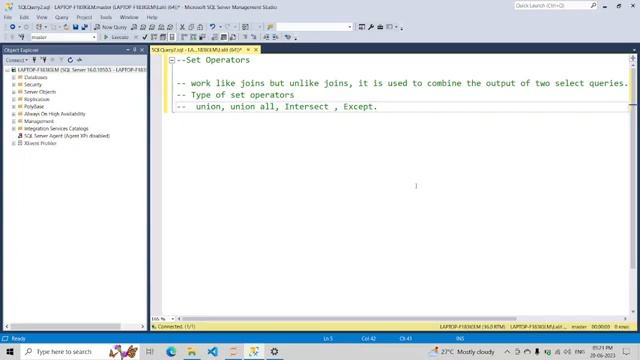Switch output to Results to File
This screenshot has width=640, height=360.
point(233,37)
